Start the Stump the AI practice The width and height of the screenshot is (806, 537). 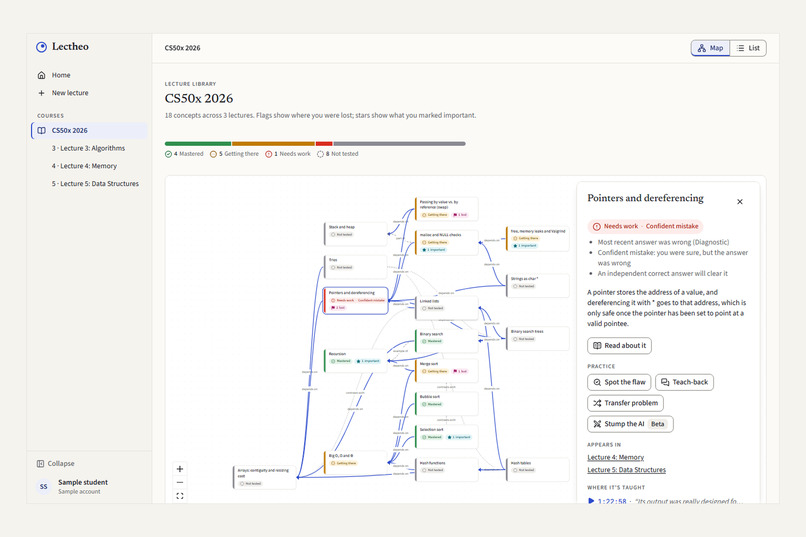[x=630, y=424]
